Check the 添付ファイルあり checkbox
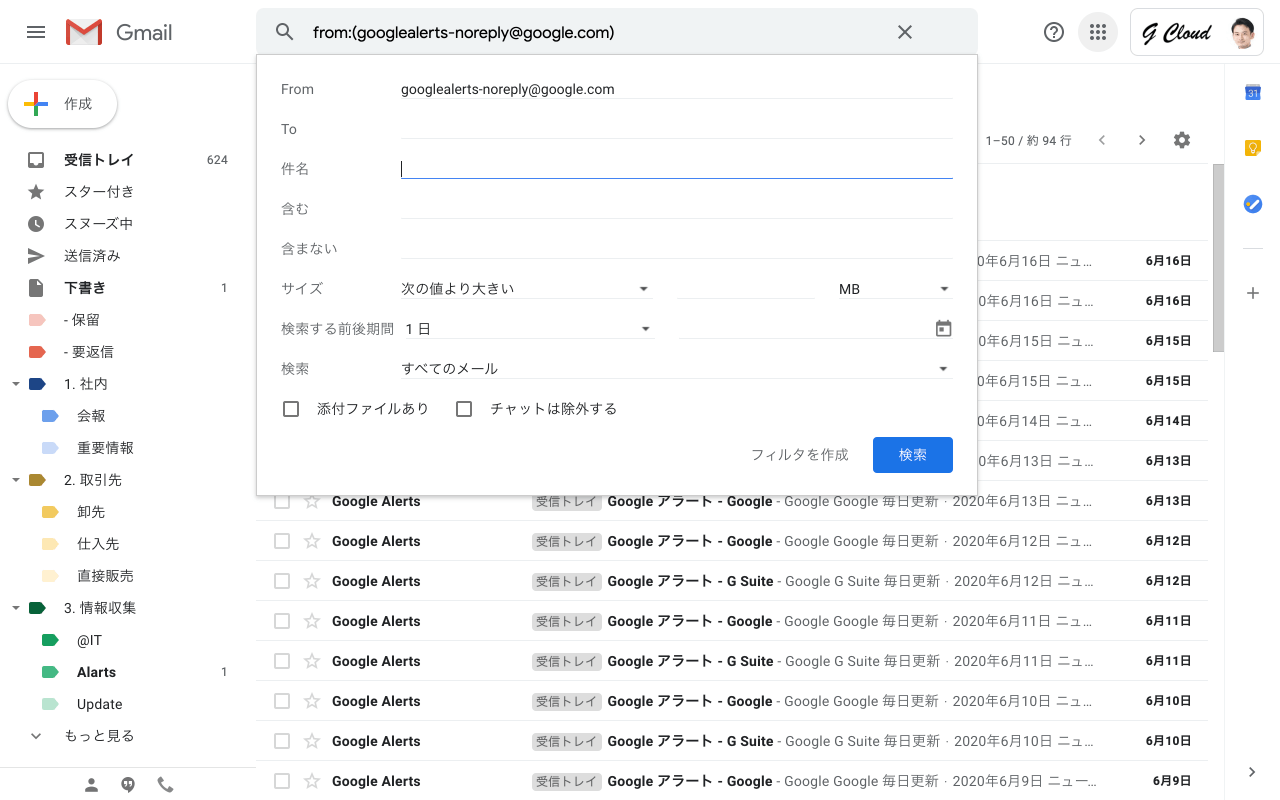1280x800 pixels. [x=291, y=409]
